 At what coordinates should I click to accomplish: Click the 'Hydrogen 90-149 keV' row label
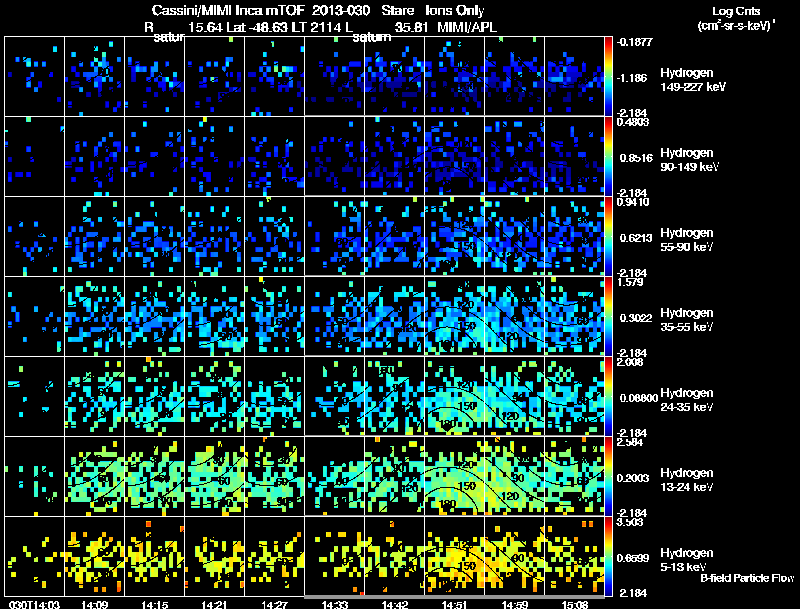tap(689, 160)
